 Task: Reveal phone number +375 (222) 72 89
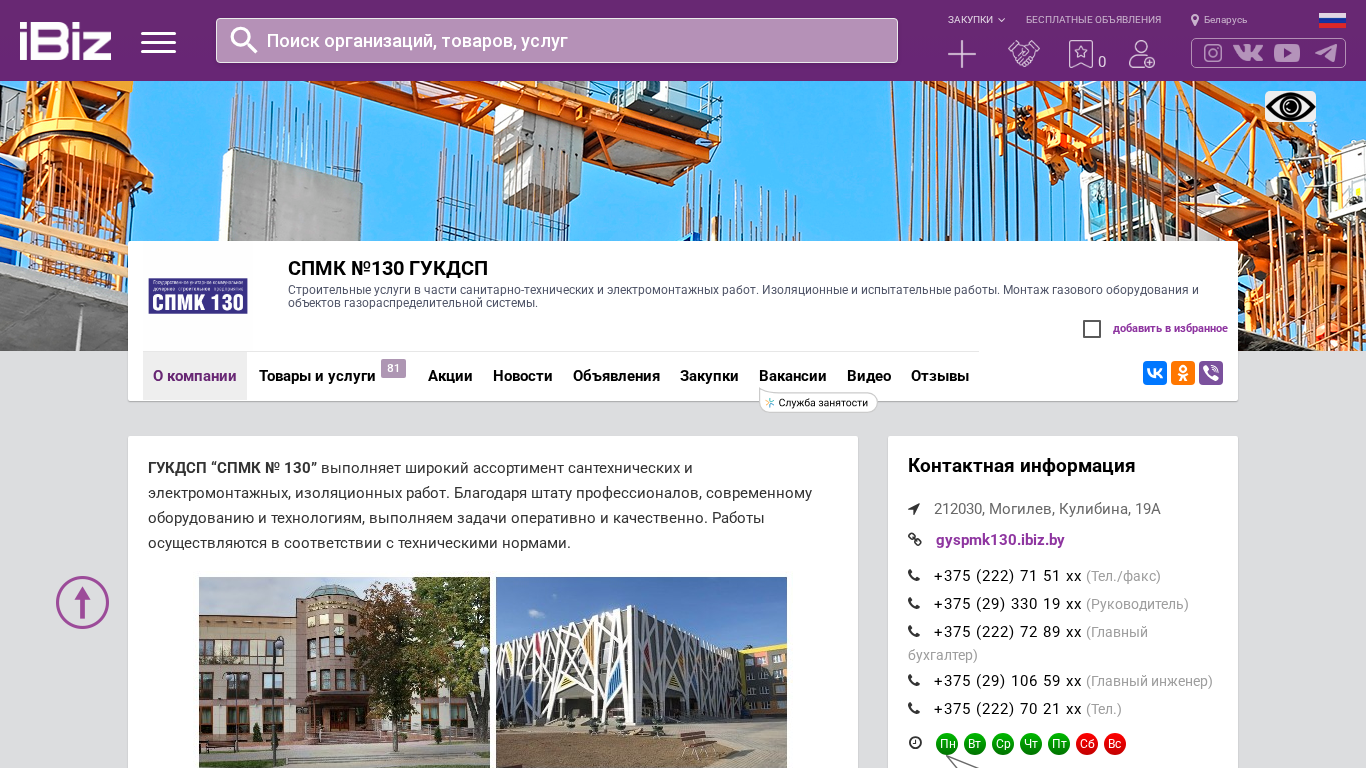[1008, 632]
